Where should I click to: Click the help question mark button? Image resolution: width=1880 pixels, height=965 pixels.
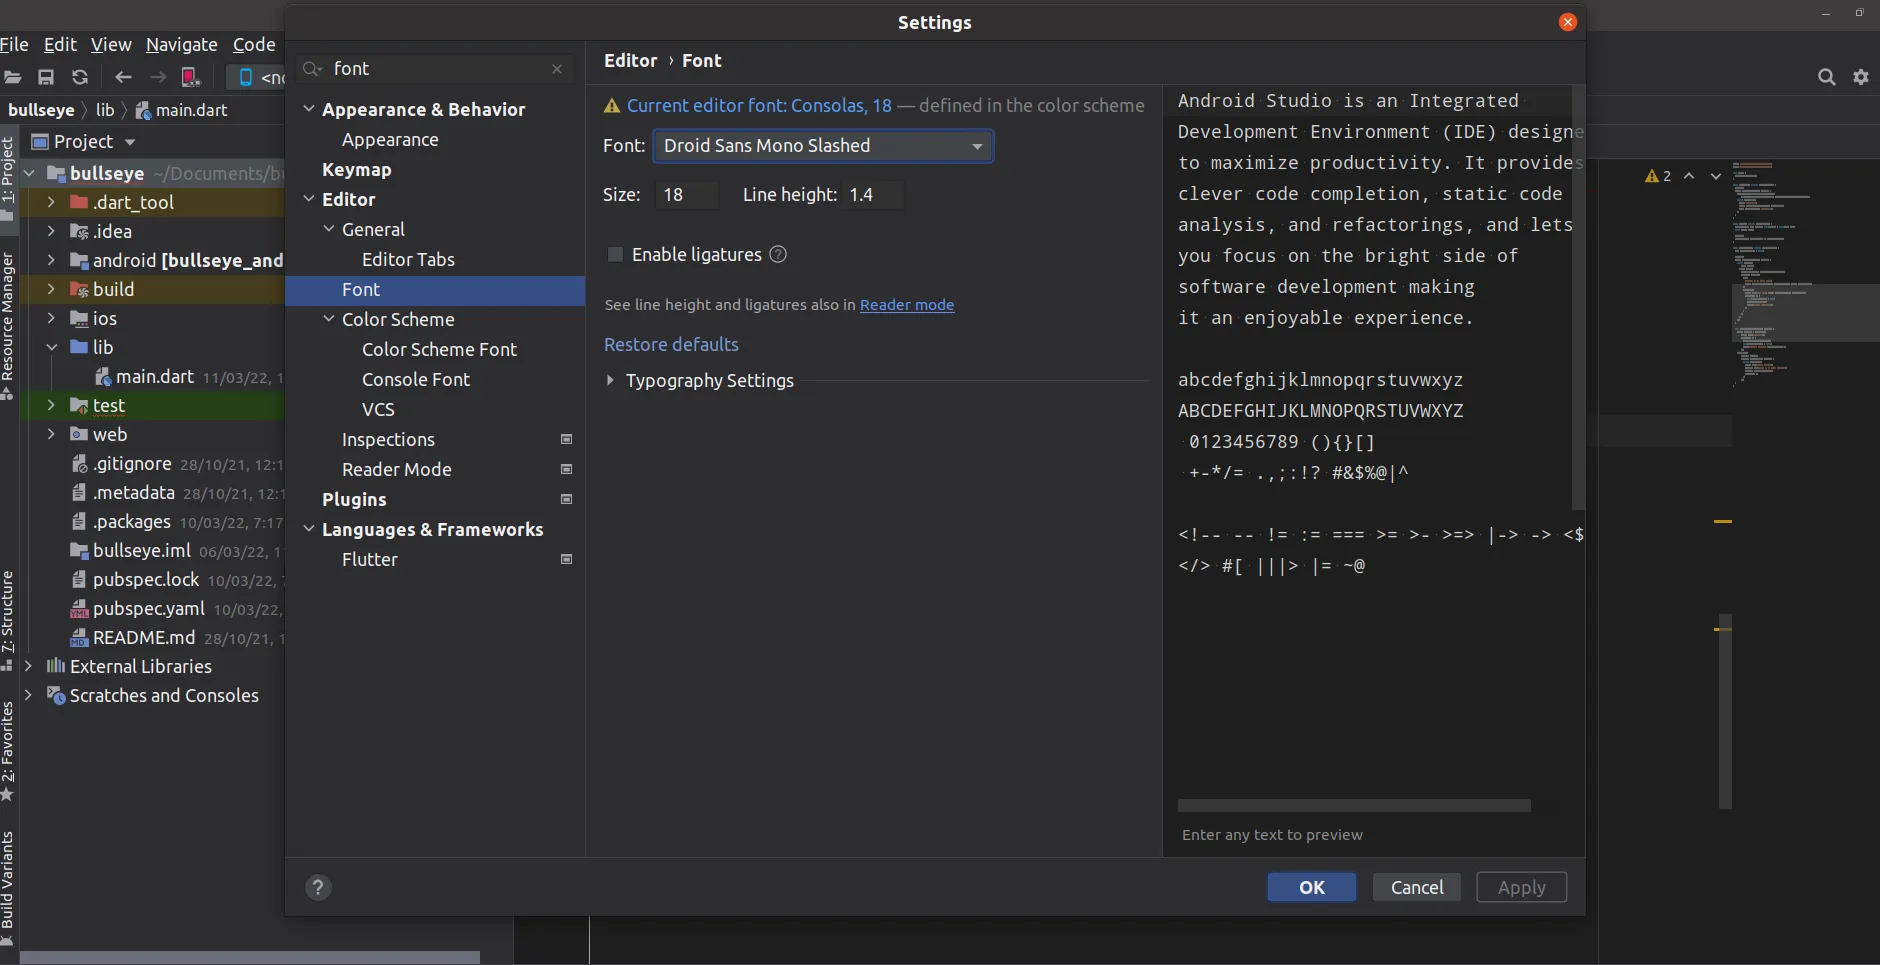(x=318, y=887)
